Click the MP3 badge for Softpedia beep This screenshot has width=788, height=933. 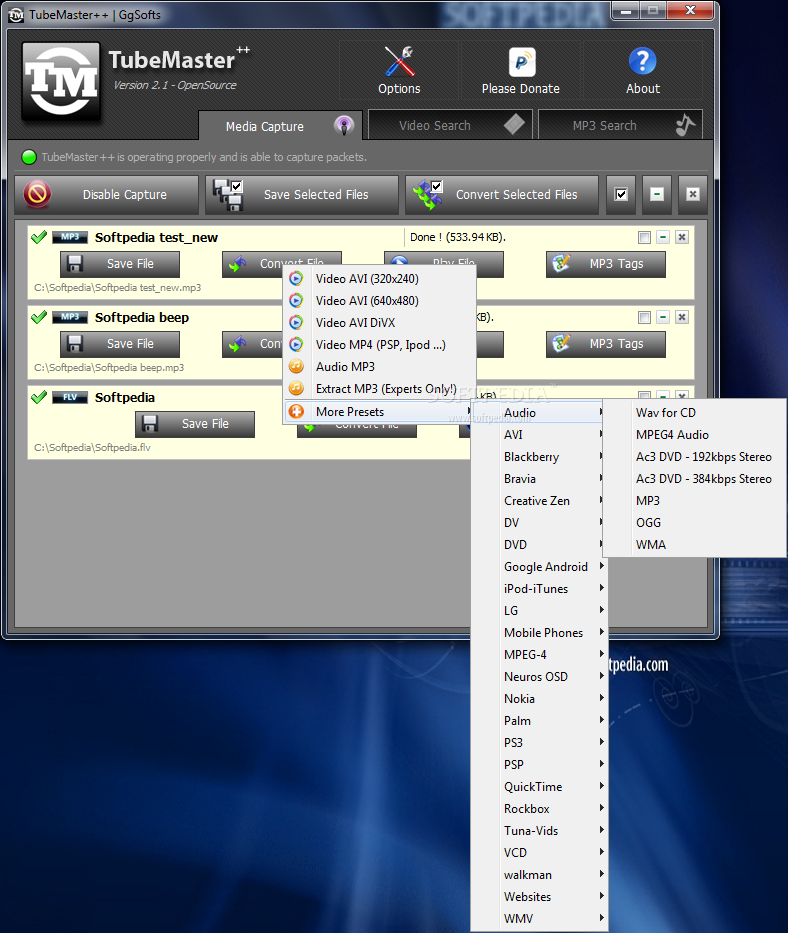pos(70,317)
